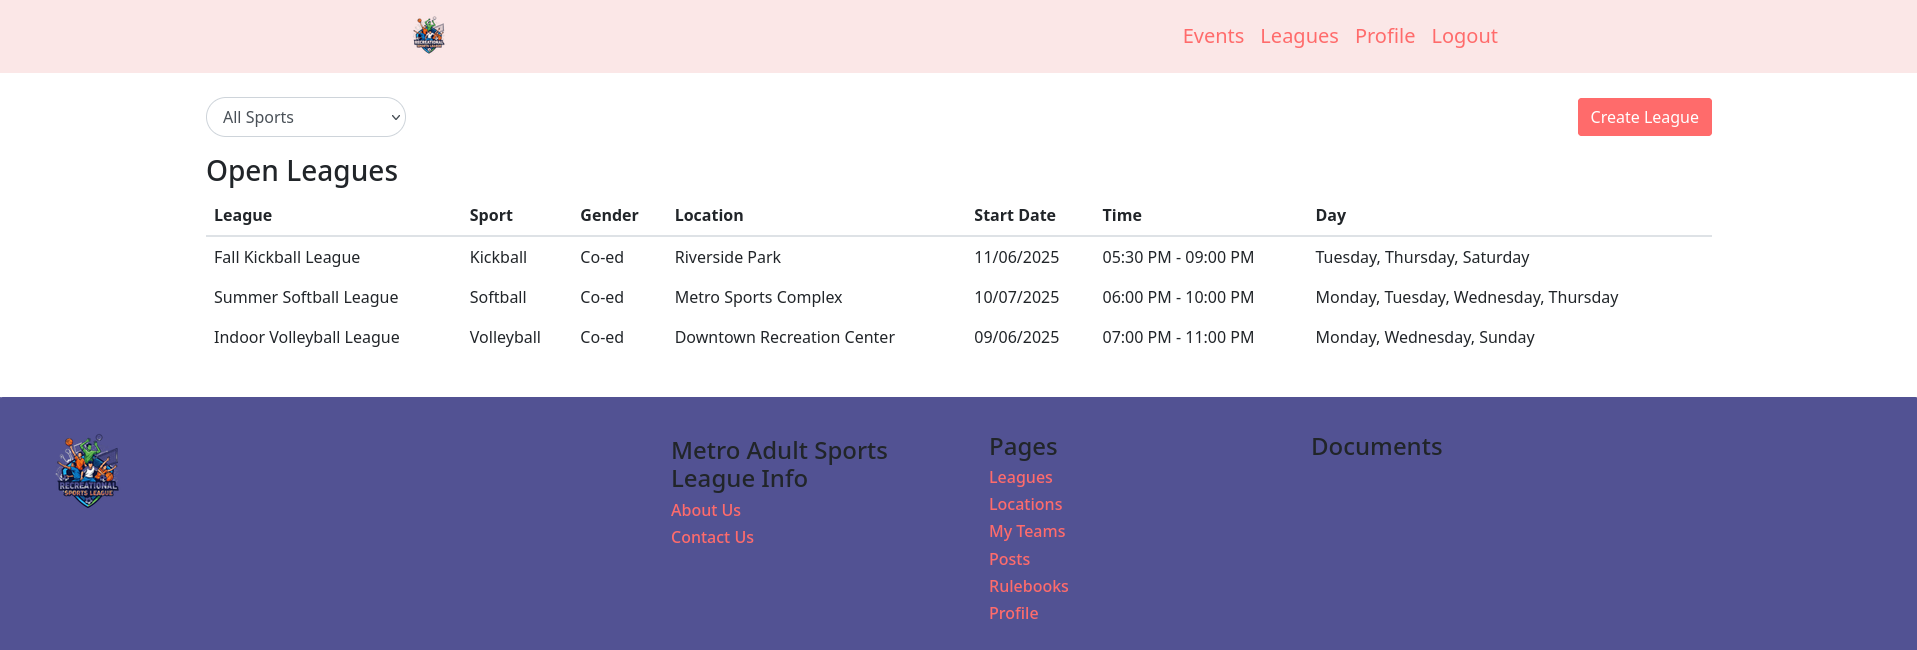Image resolution: width=1917 pixels, height=650 pixels.
Task: Open Rulebooks from footer Pages
Action: click(1028, 586)
